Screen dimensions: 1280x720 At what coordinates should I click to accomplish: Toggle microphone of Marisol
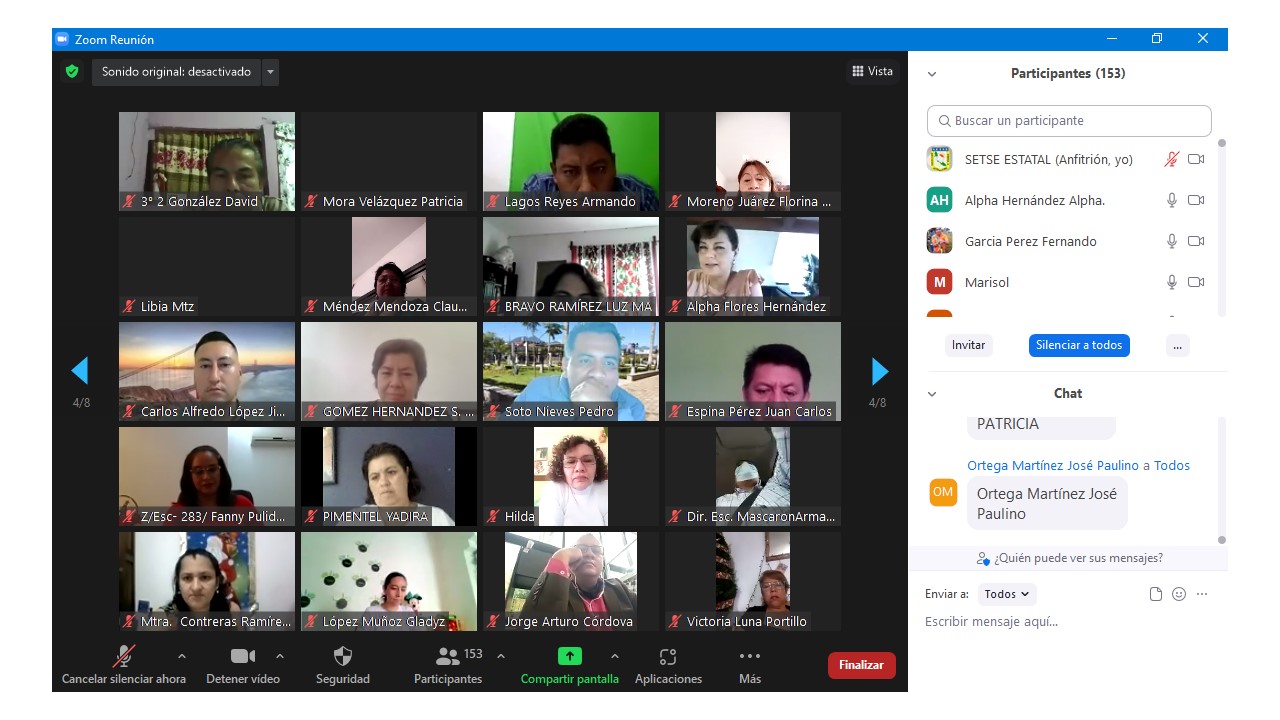point(1172,282)
